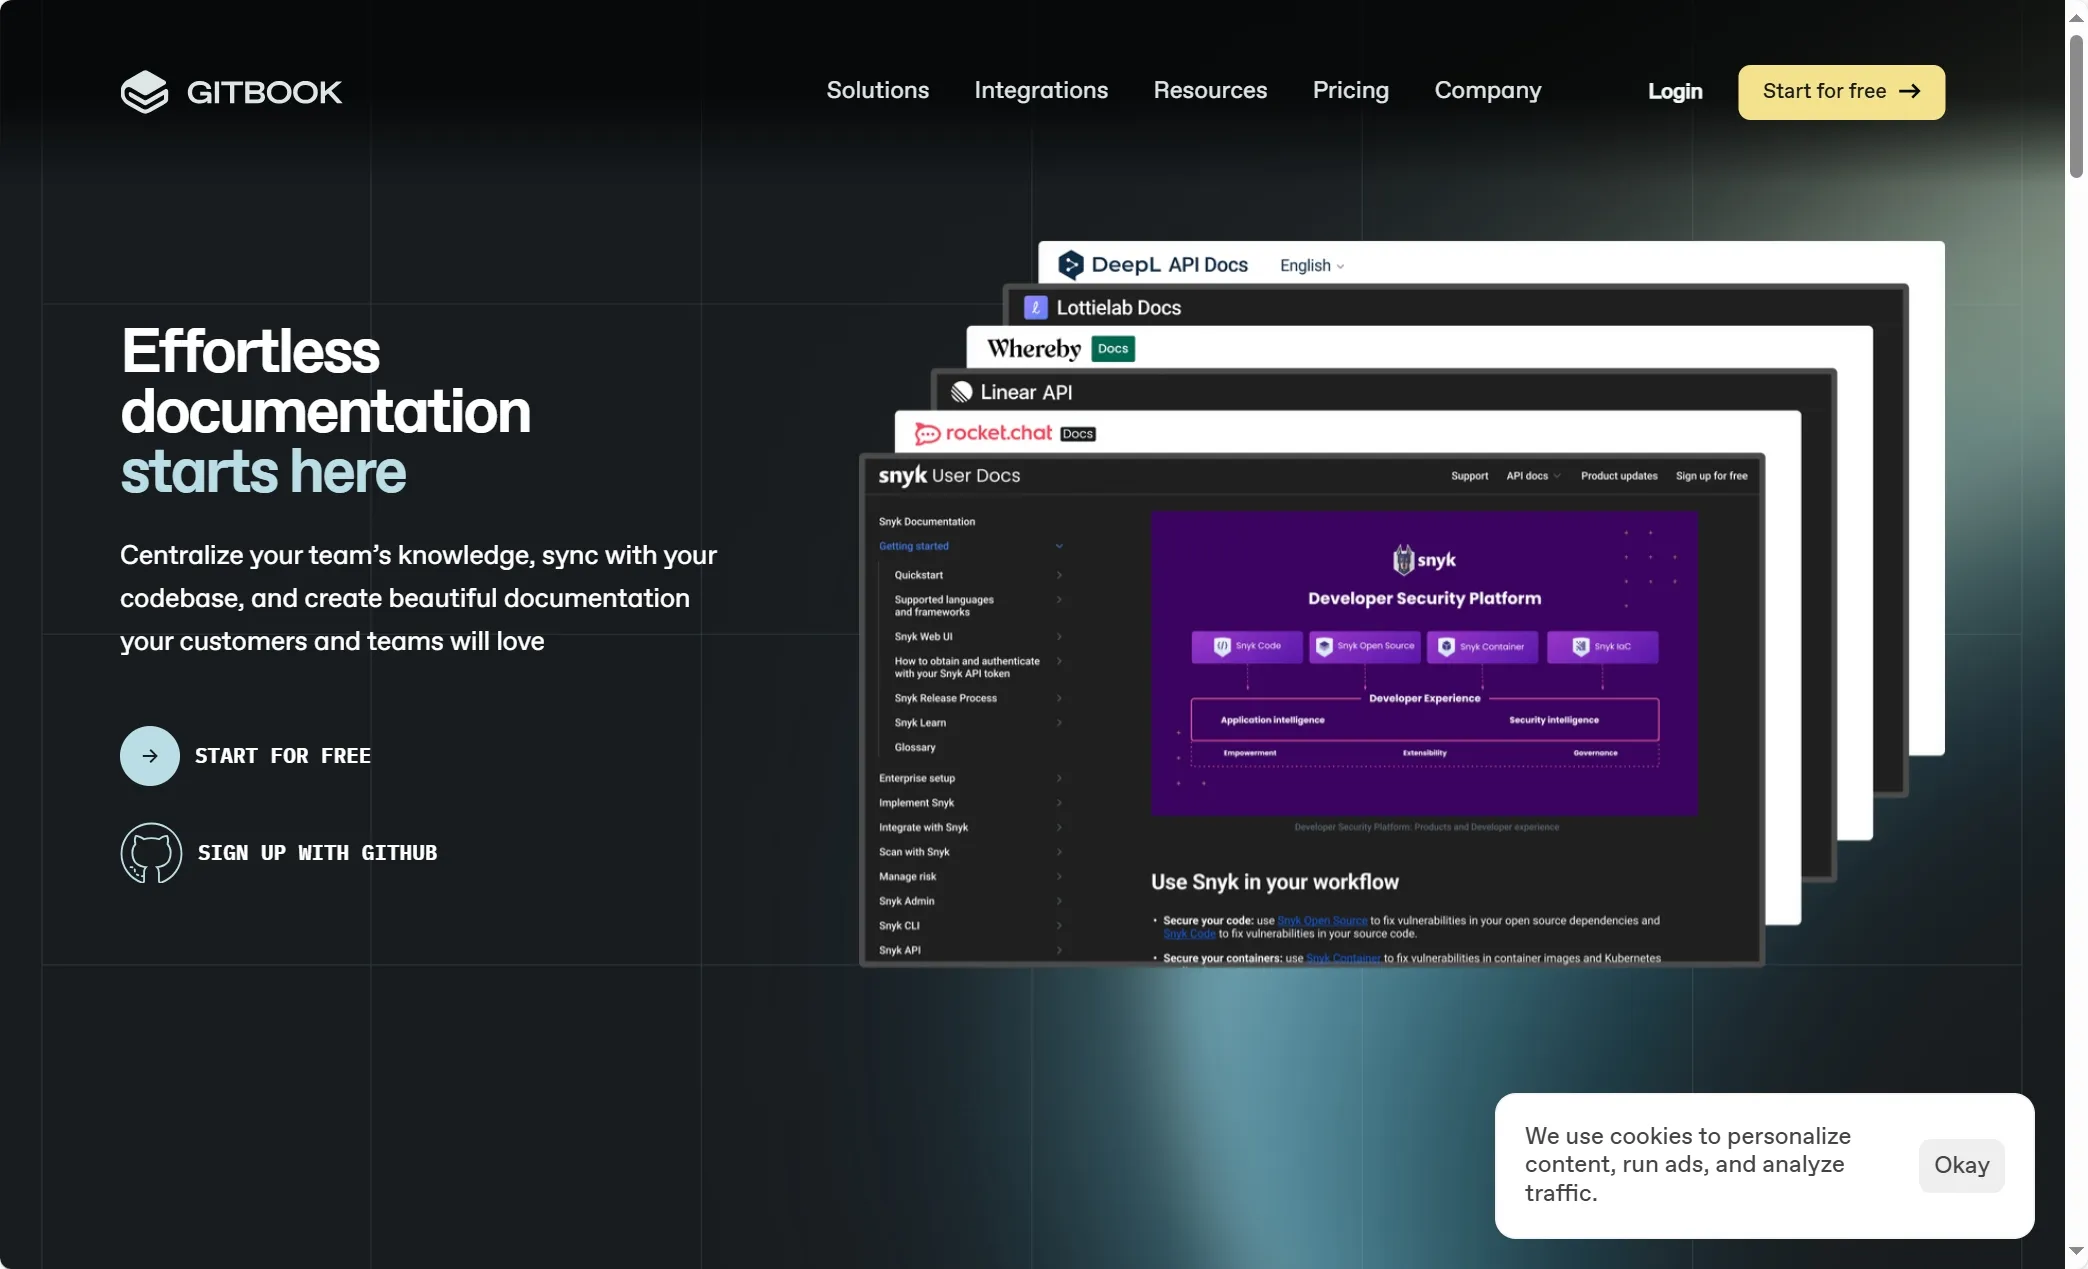Image resolution: width=2088 pixels, height=1269 pixels.
Task: Click the Whereby green Docs badge
Action: (x=1112, y=349)
